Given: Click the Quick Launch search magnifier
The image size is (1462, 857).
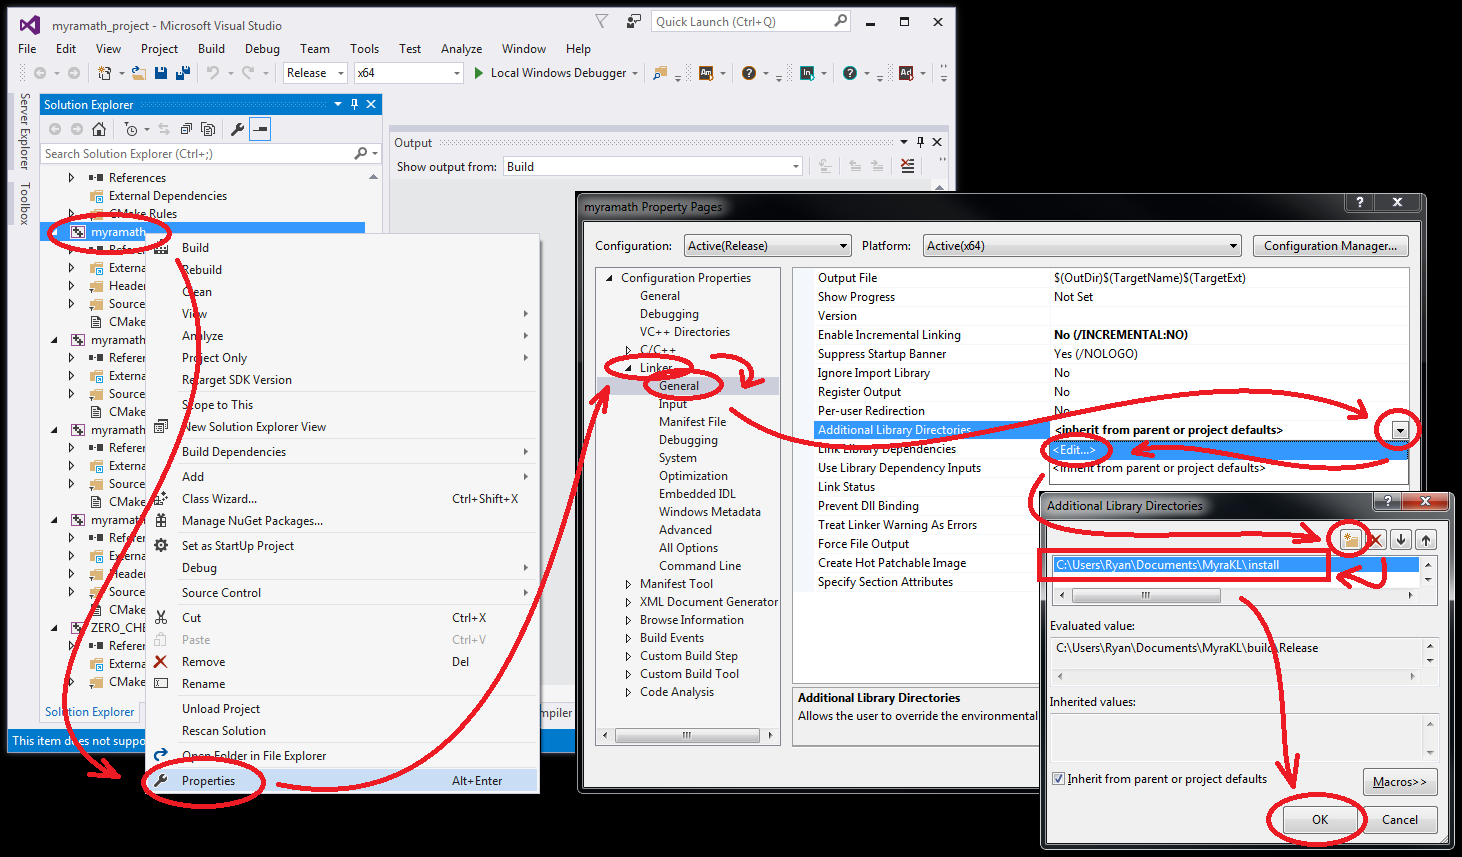Looking at the screenshot, I should point(840,21).
